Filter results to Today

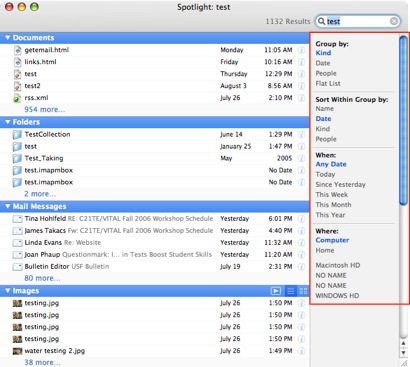pyautogui.click(x=325, y=174)
